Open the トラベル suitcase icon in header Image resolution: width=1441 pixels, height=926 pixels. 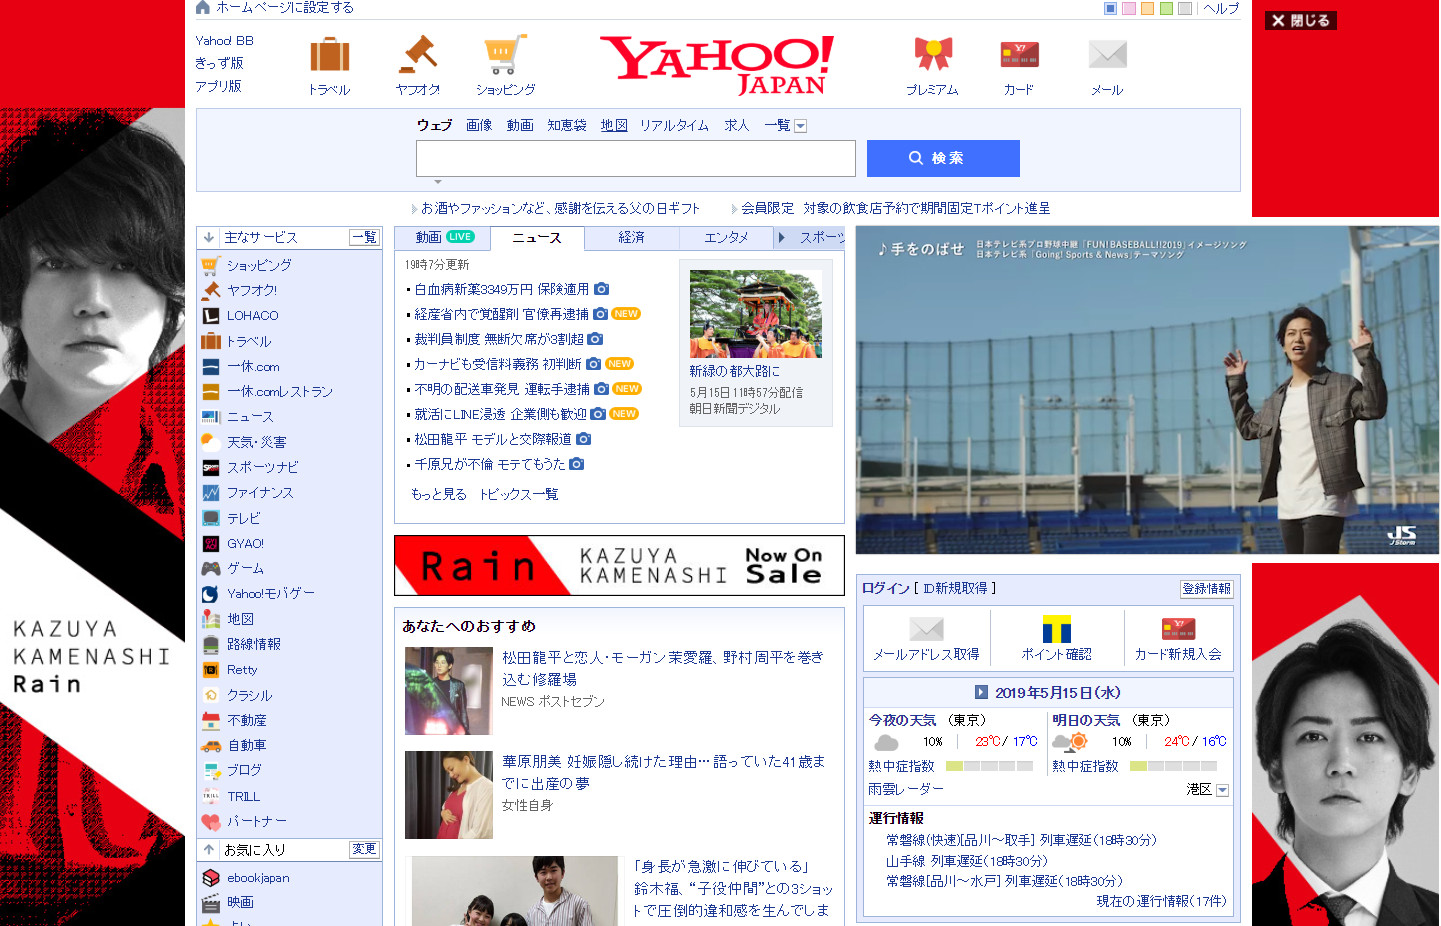pos(329,54)
